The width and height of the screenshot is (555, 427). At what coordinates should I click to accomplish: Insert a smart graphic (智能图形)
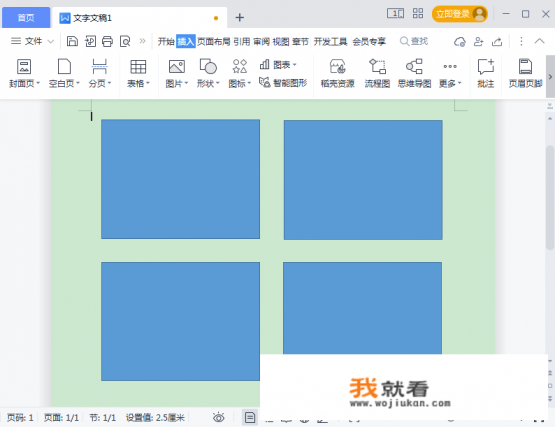click(283, 83)
